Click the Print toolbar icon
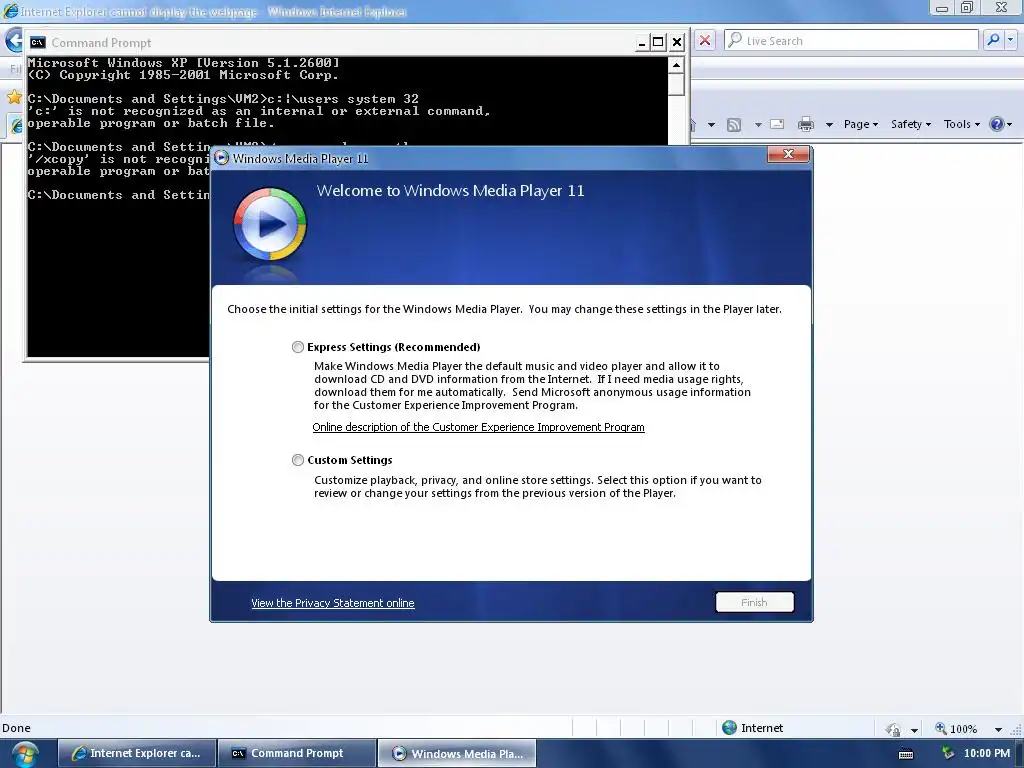 (x=806, y=124)
